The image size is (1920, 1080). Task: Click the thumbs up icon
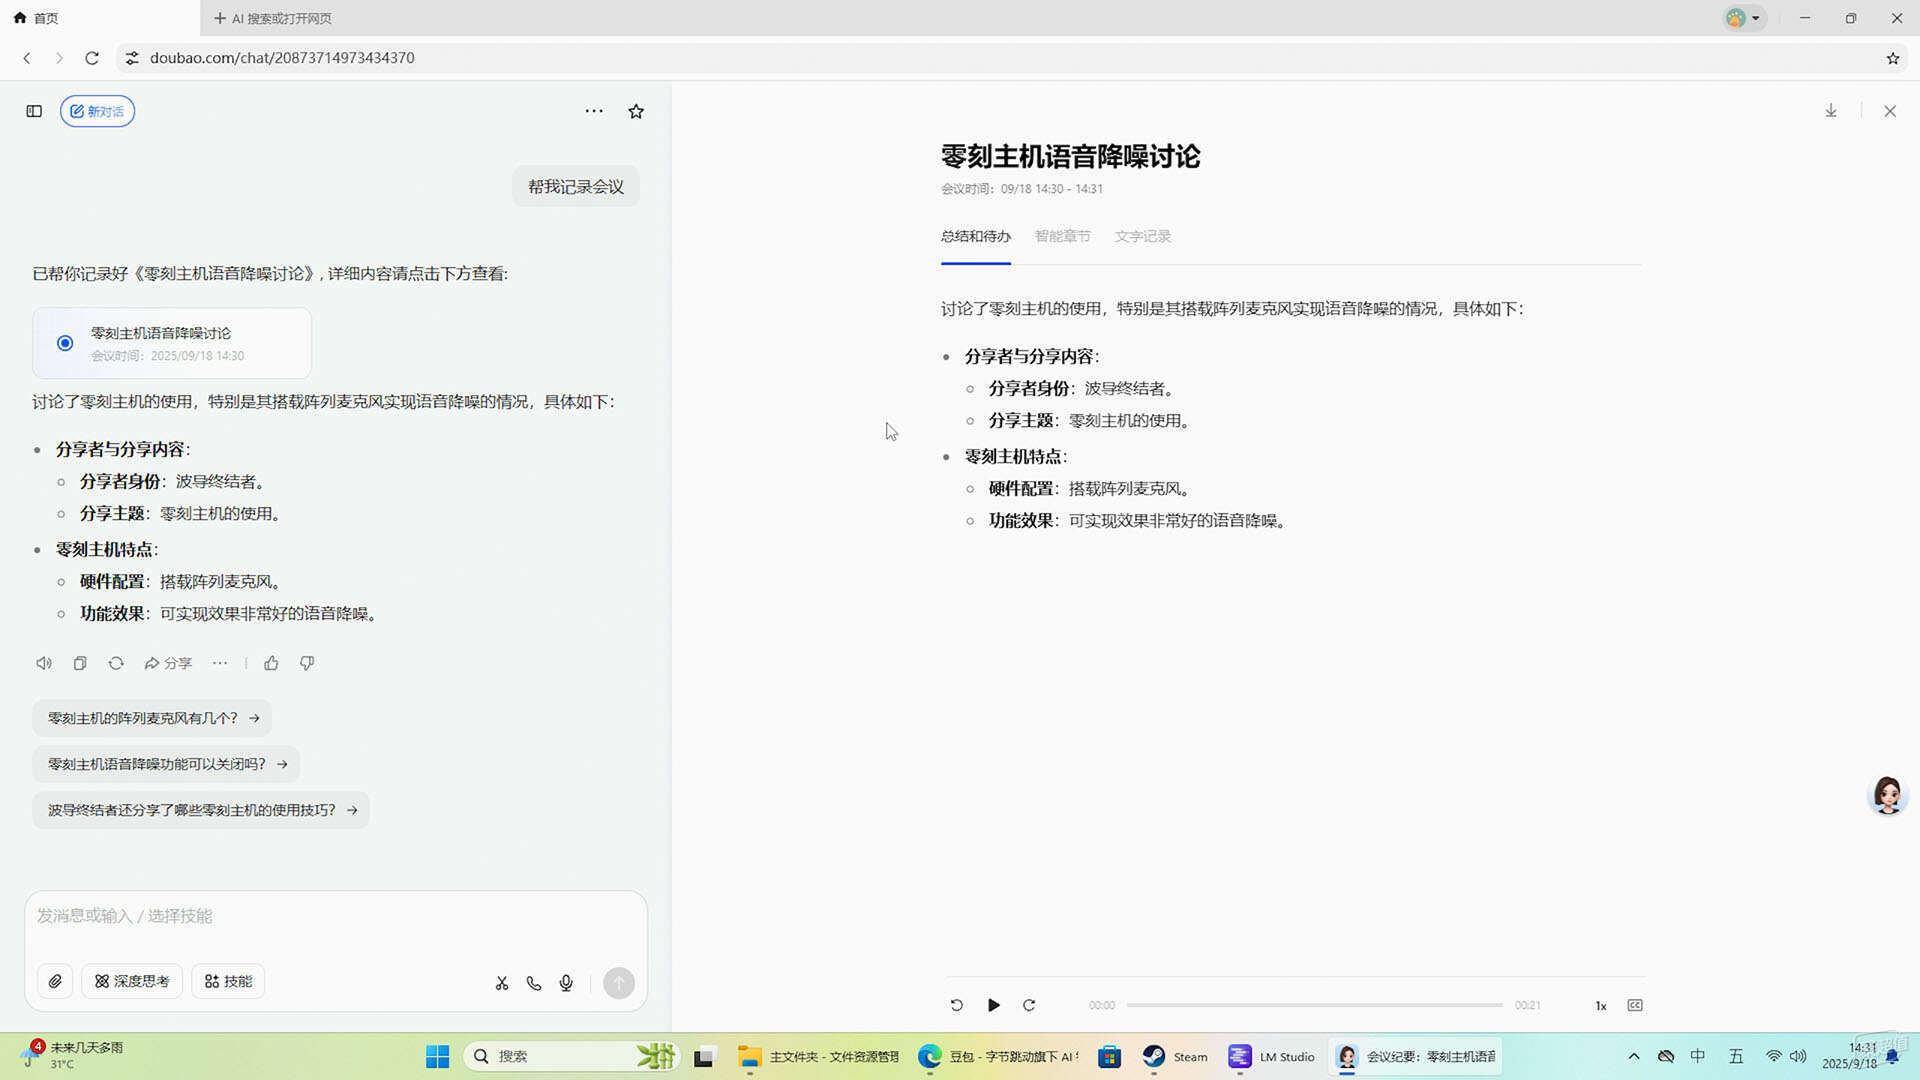point(271,663)
